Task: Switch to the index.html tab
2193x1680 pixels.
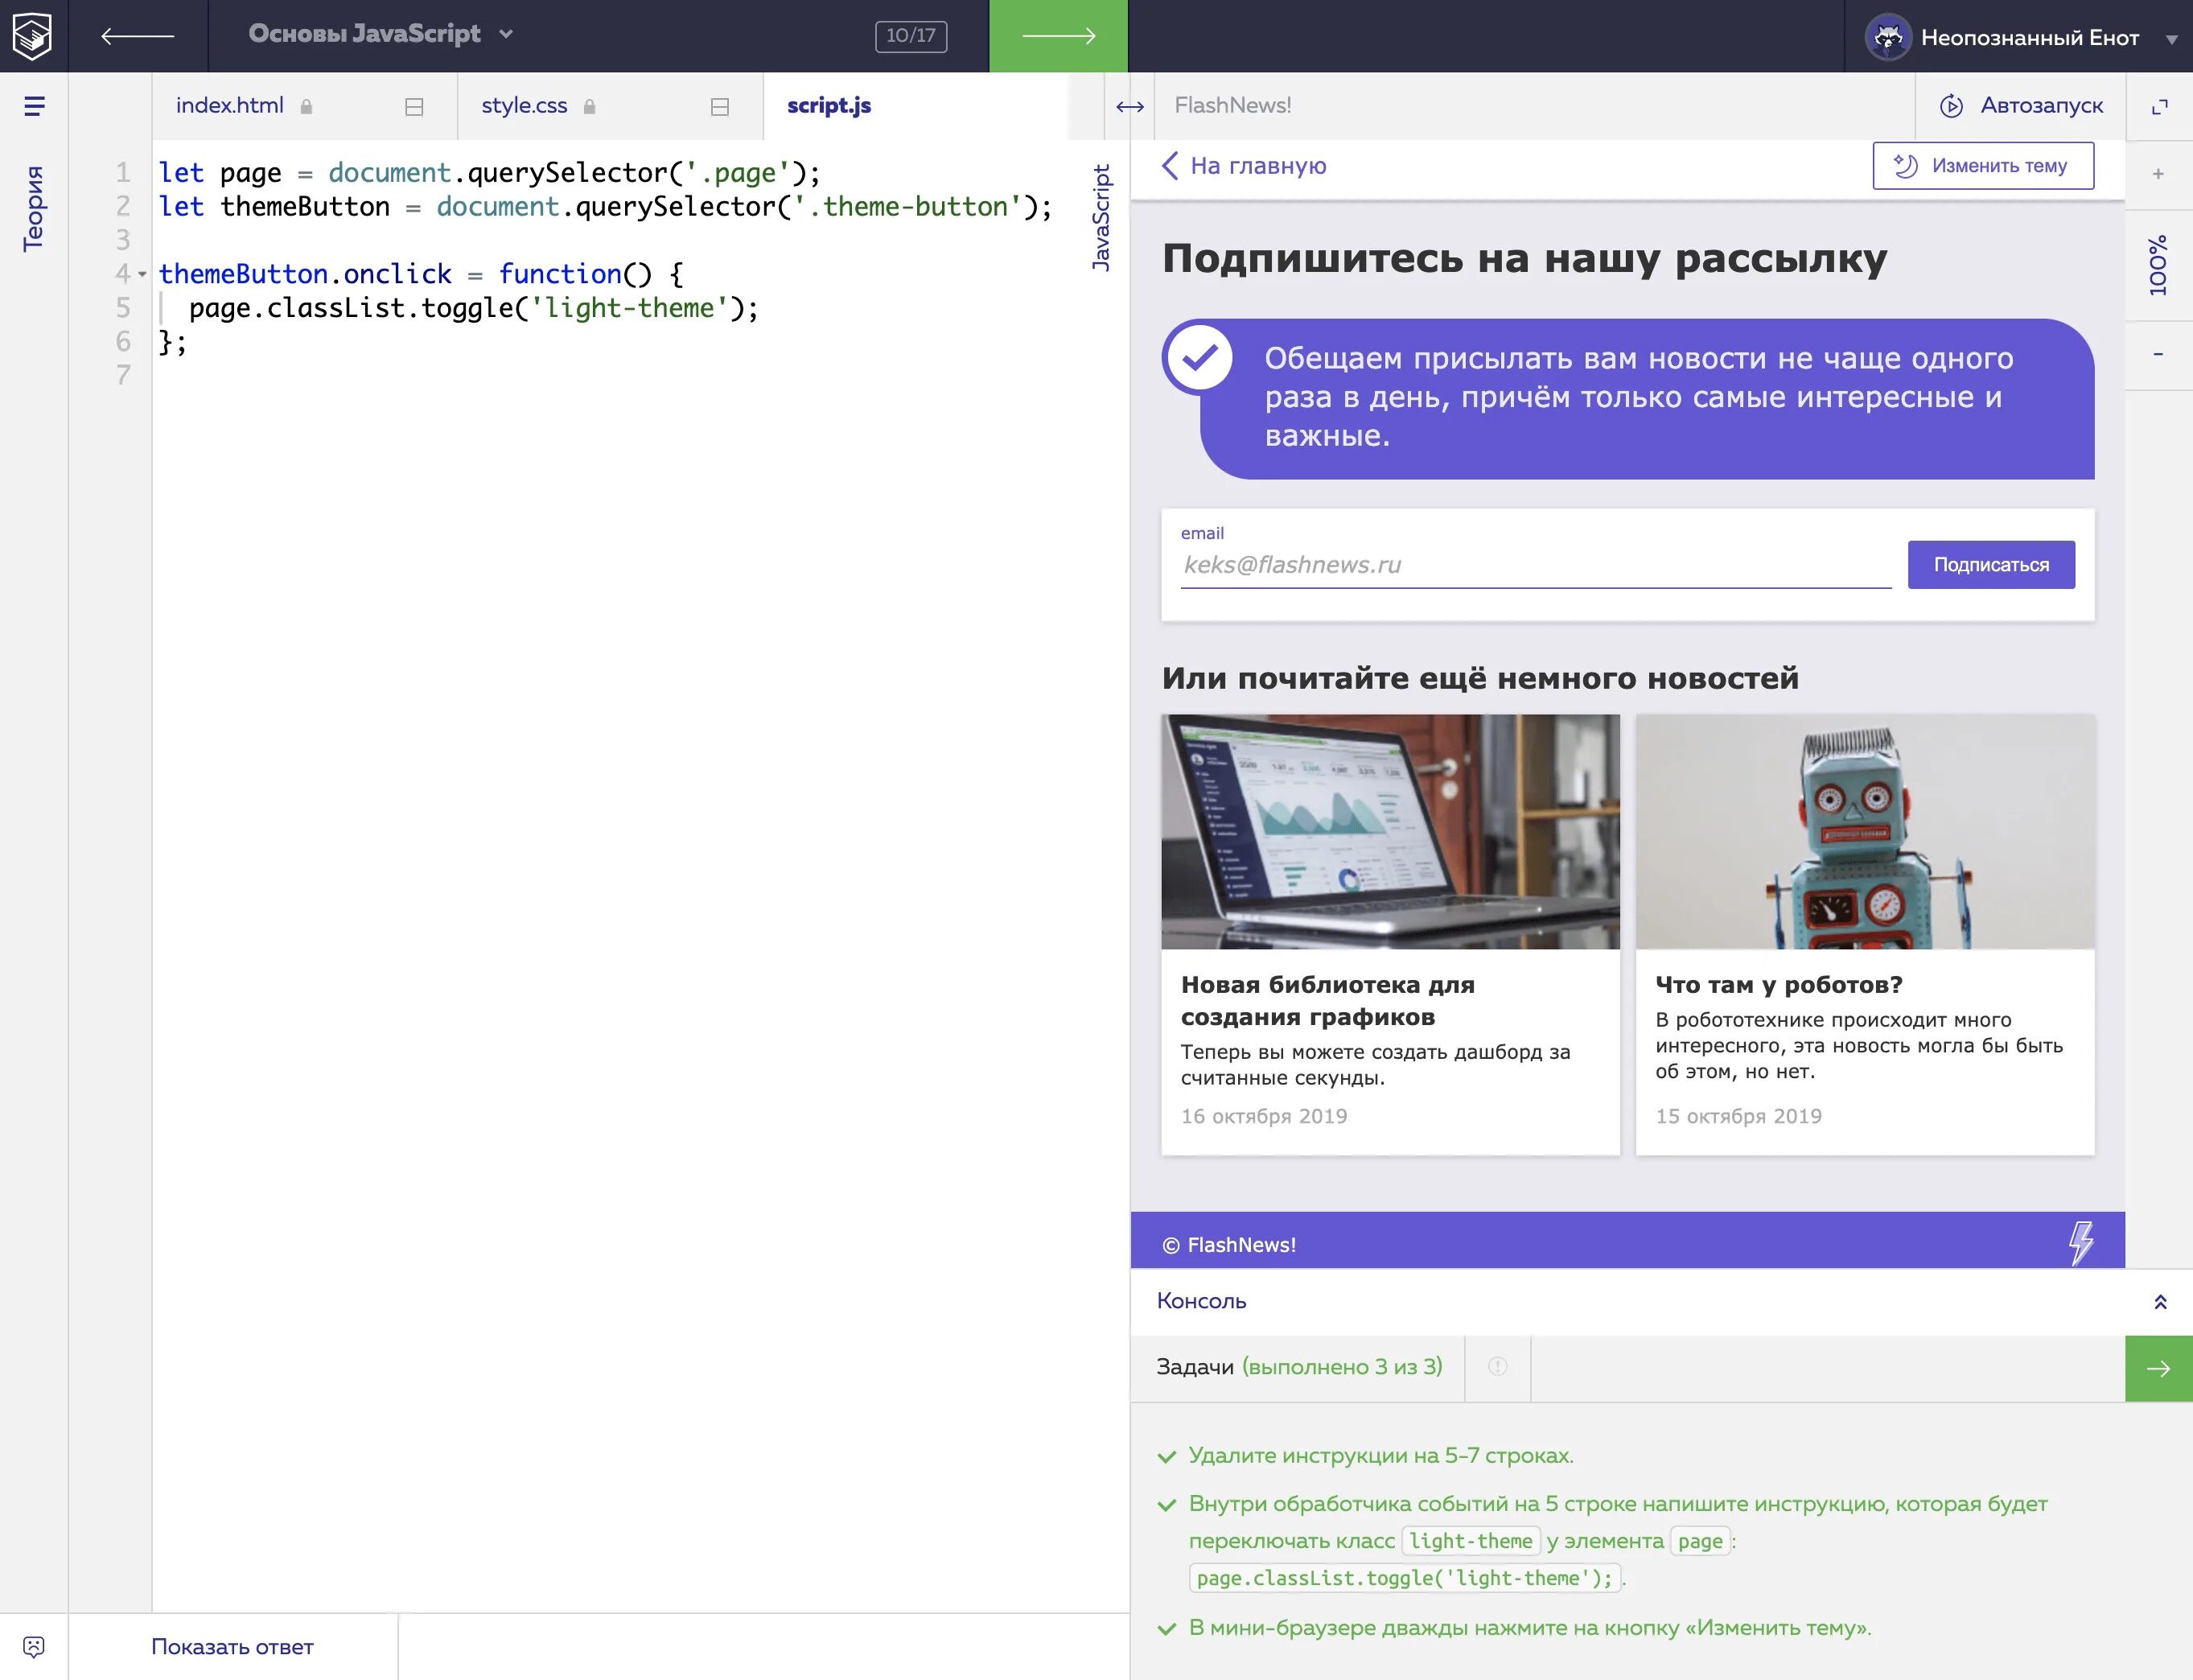Action: (x=230, y=106)
